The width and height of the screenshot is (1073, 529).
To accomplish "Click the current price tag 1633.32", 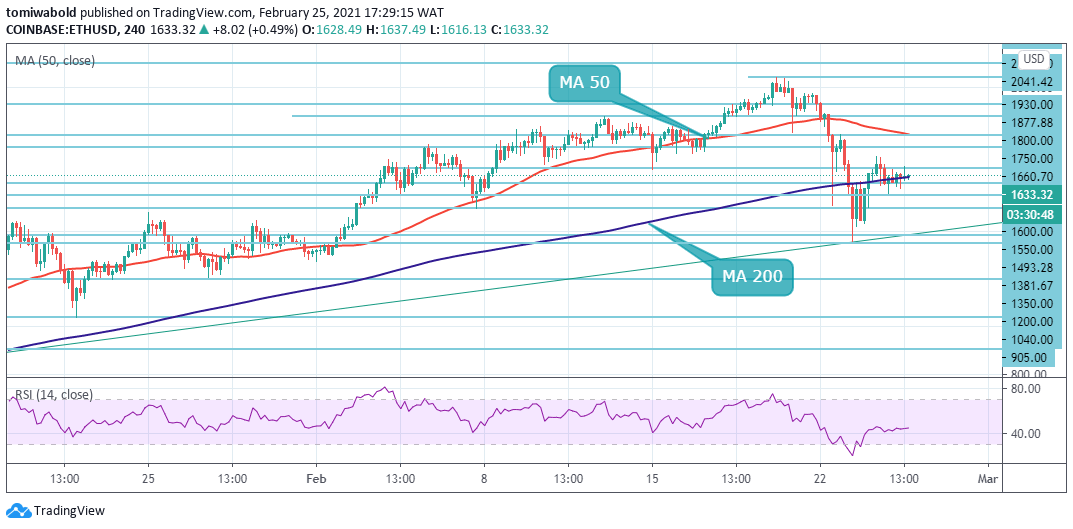I will pyautogui.click(x=1033, y=195).
